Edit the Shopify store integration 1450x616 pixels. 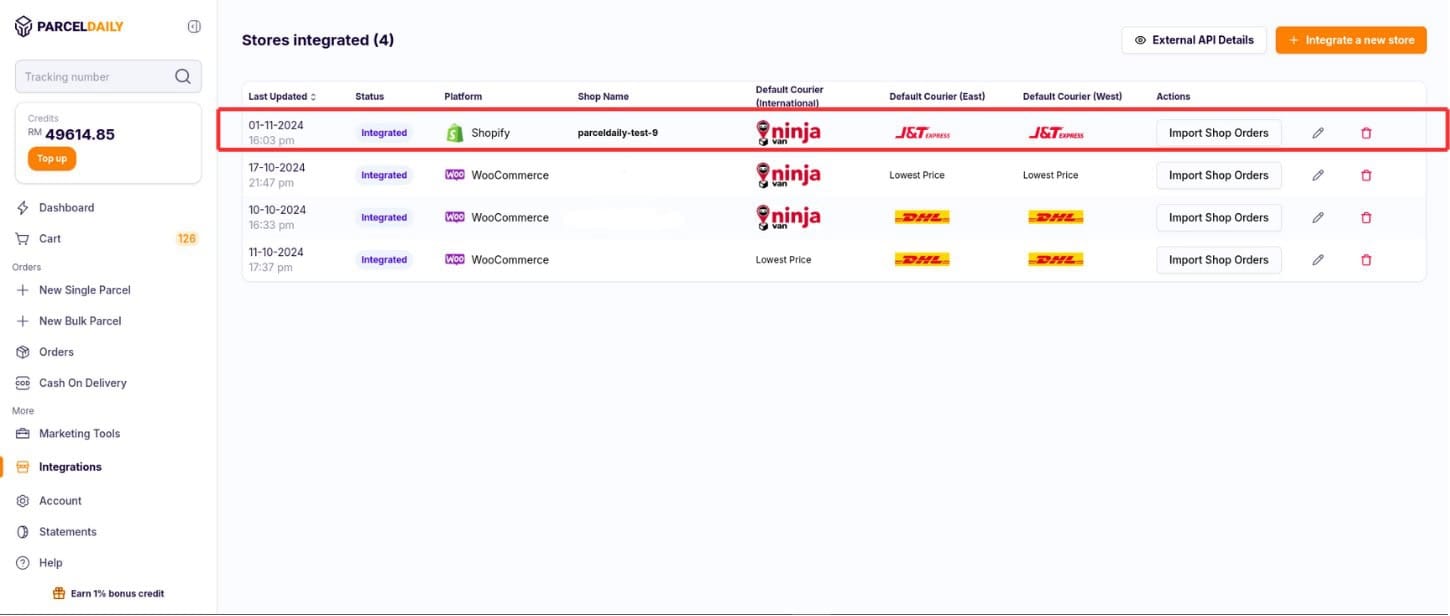pyautogui.click(x=1318, y=133)
